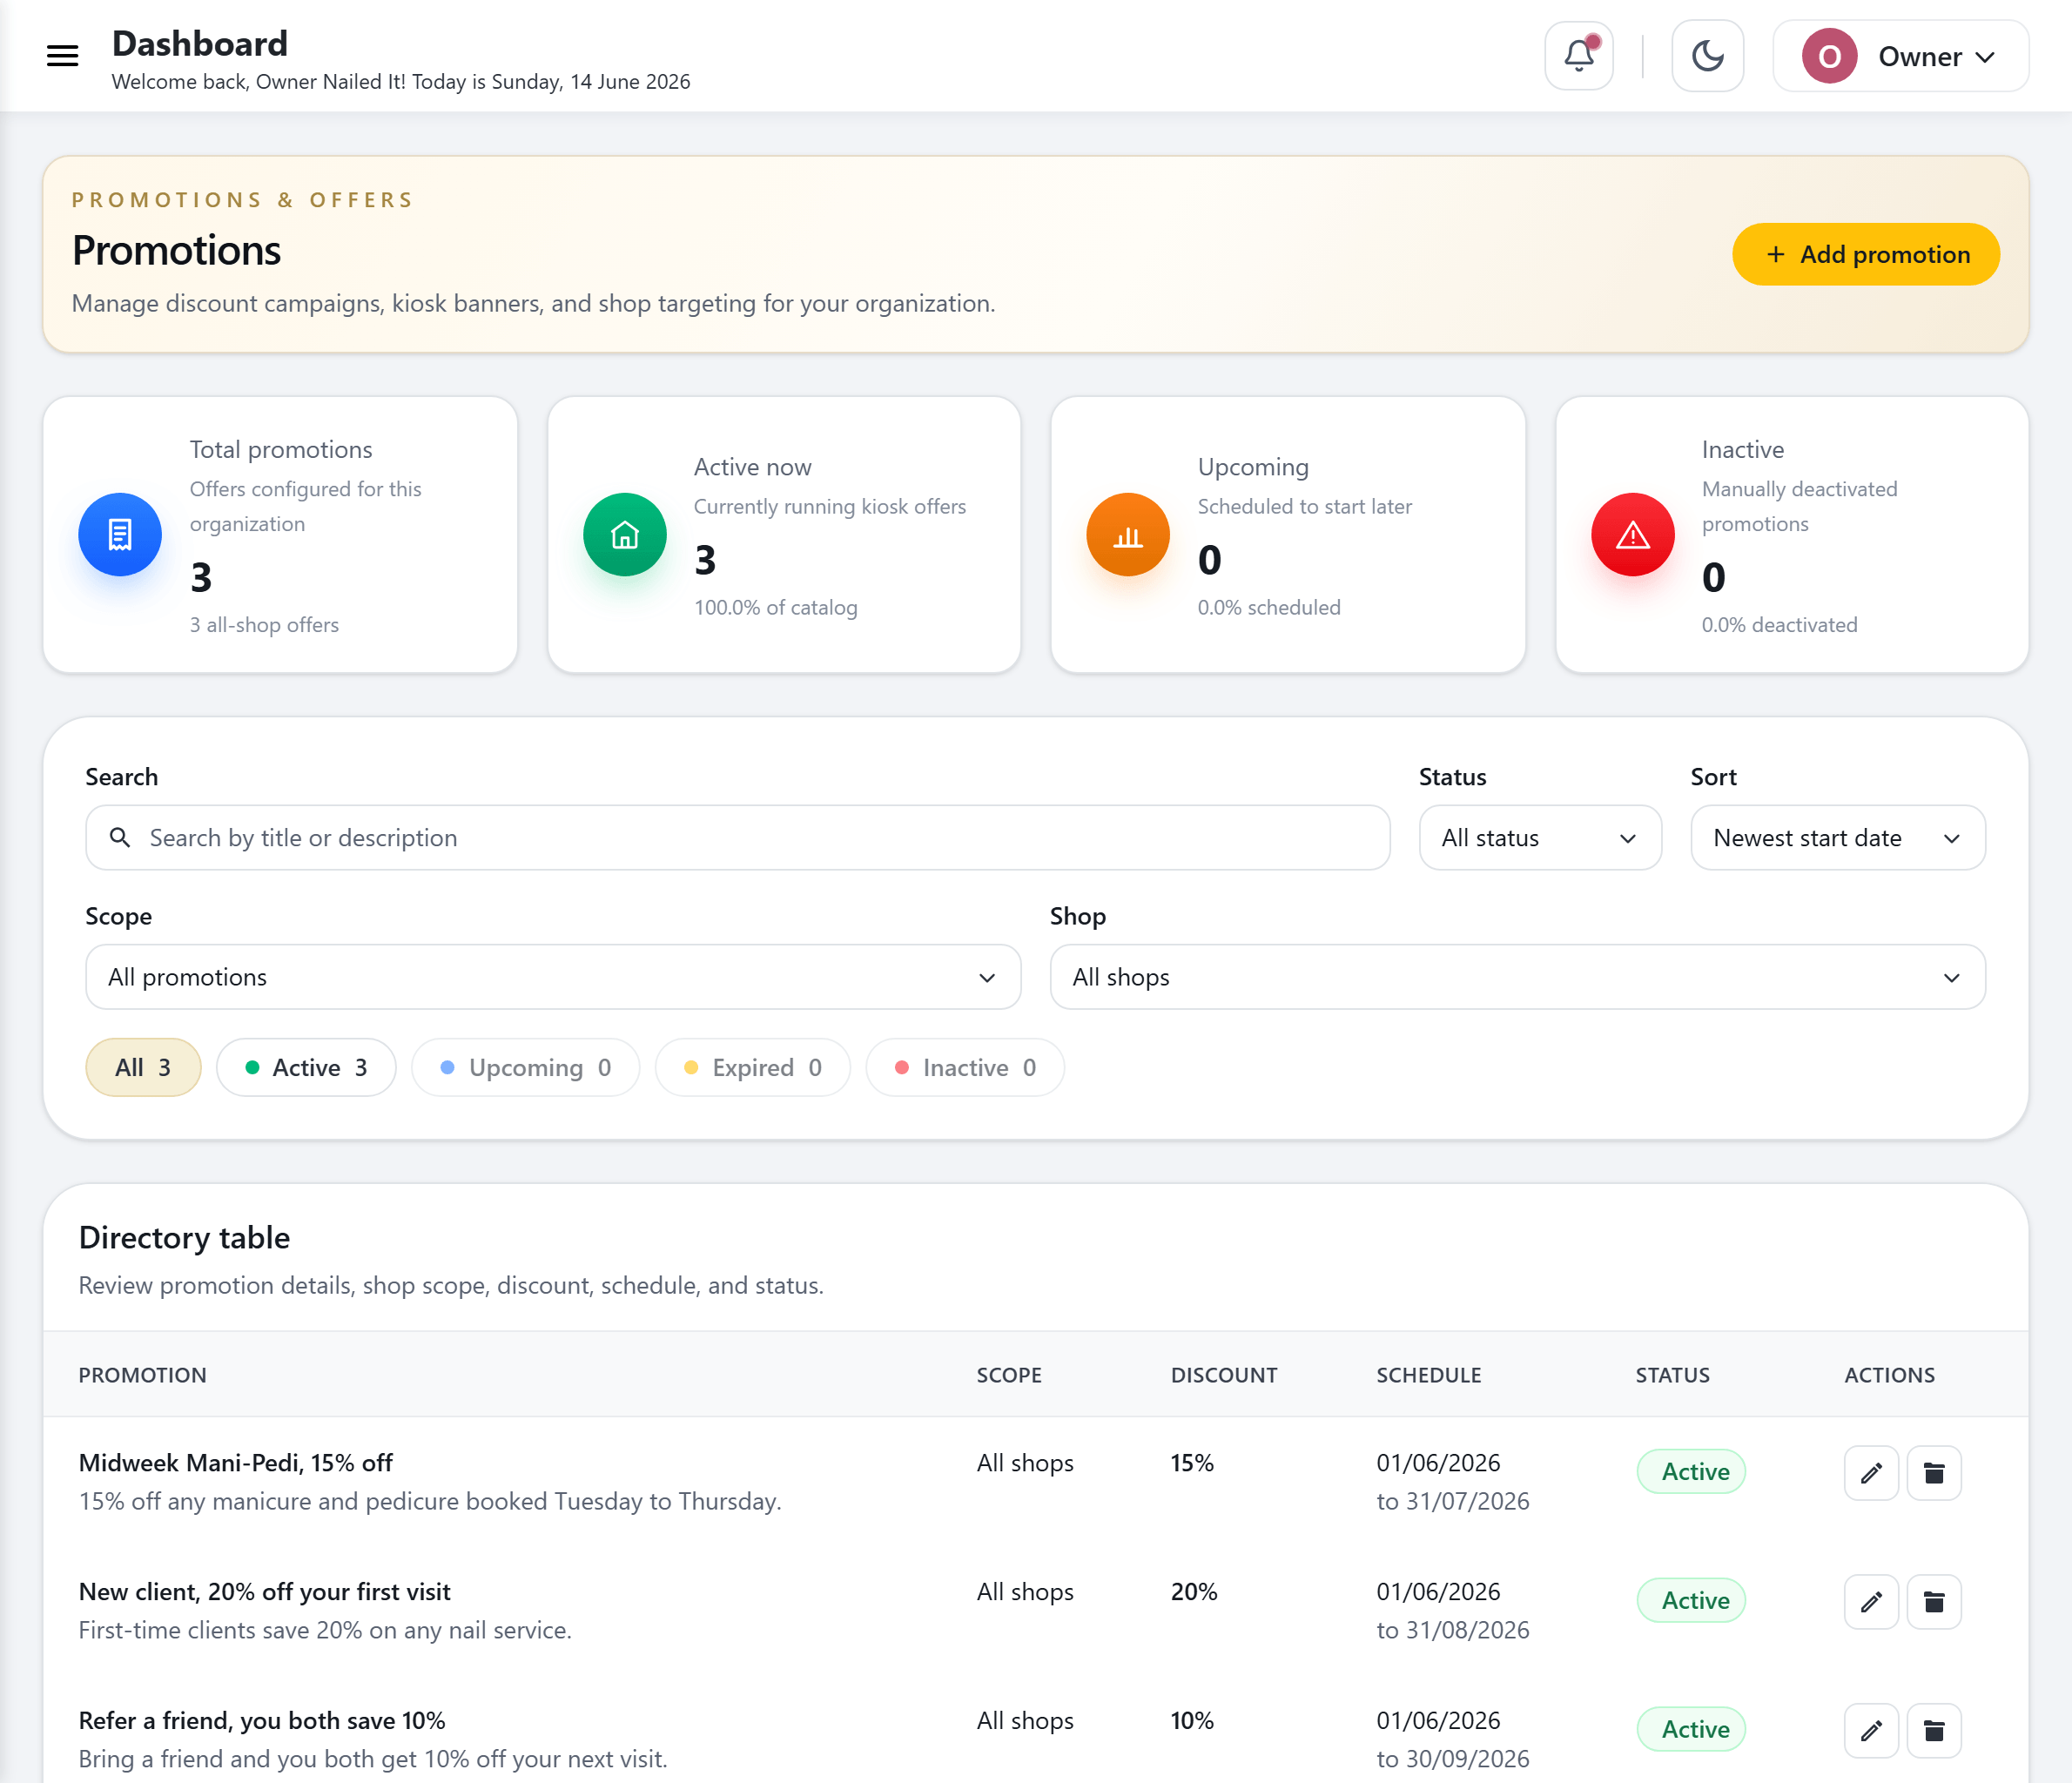
Task: Click the STATUS column header
Action: tap(1673, 1374)
